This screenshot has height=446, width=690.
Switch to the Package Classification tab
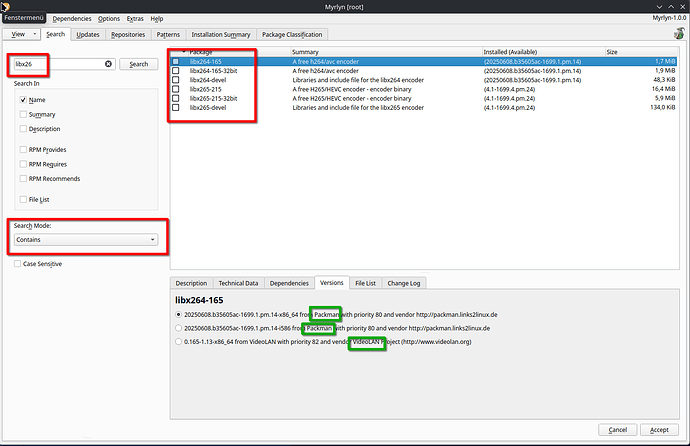(x=292, y=34)
